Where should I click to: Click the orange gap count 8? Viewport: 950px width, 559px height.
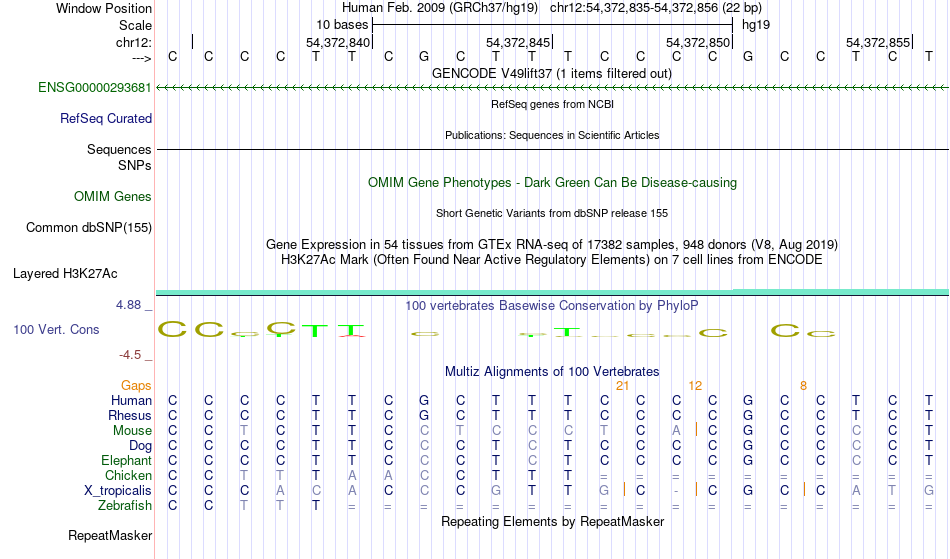pyautogui.click(x=803, y=385)
